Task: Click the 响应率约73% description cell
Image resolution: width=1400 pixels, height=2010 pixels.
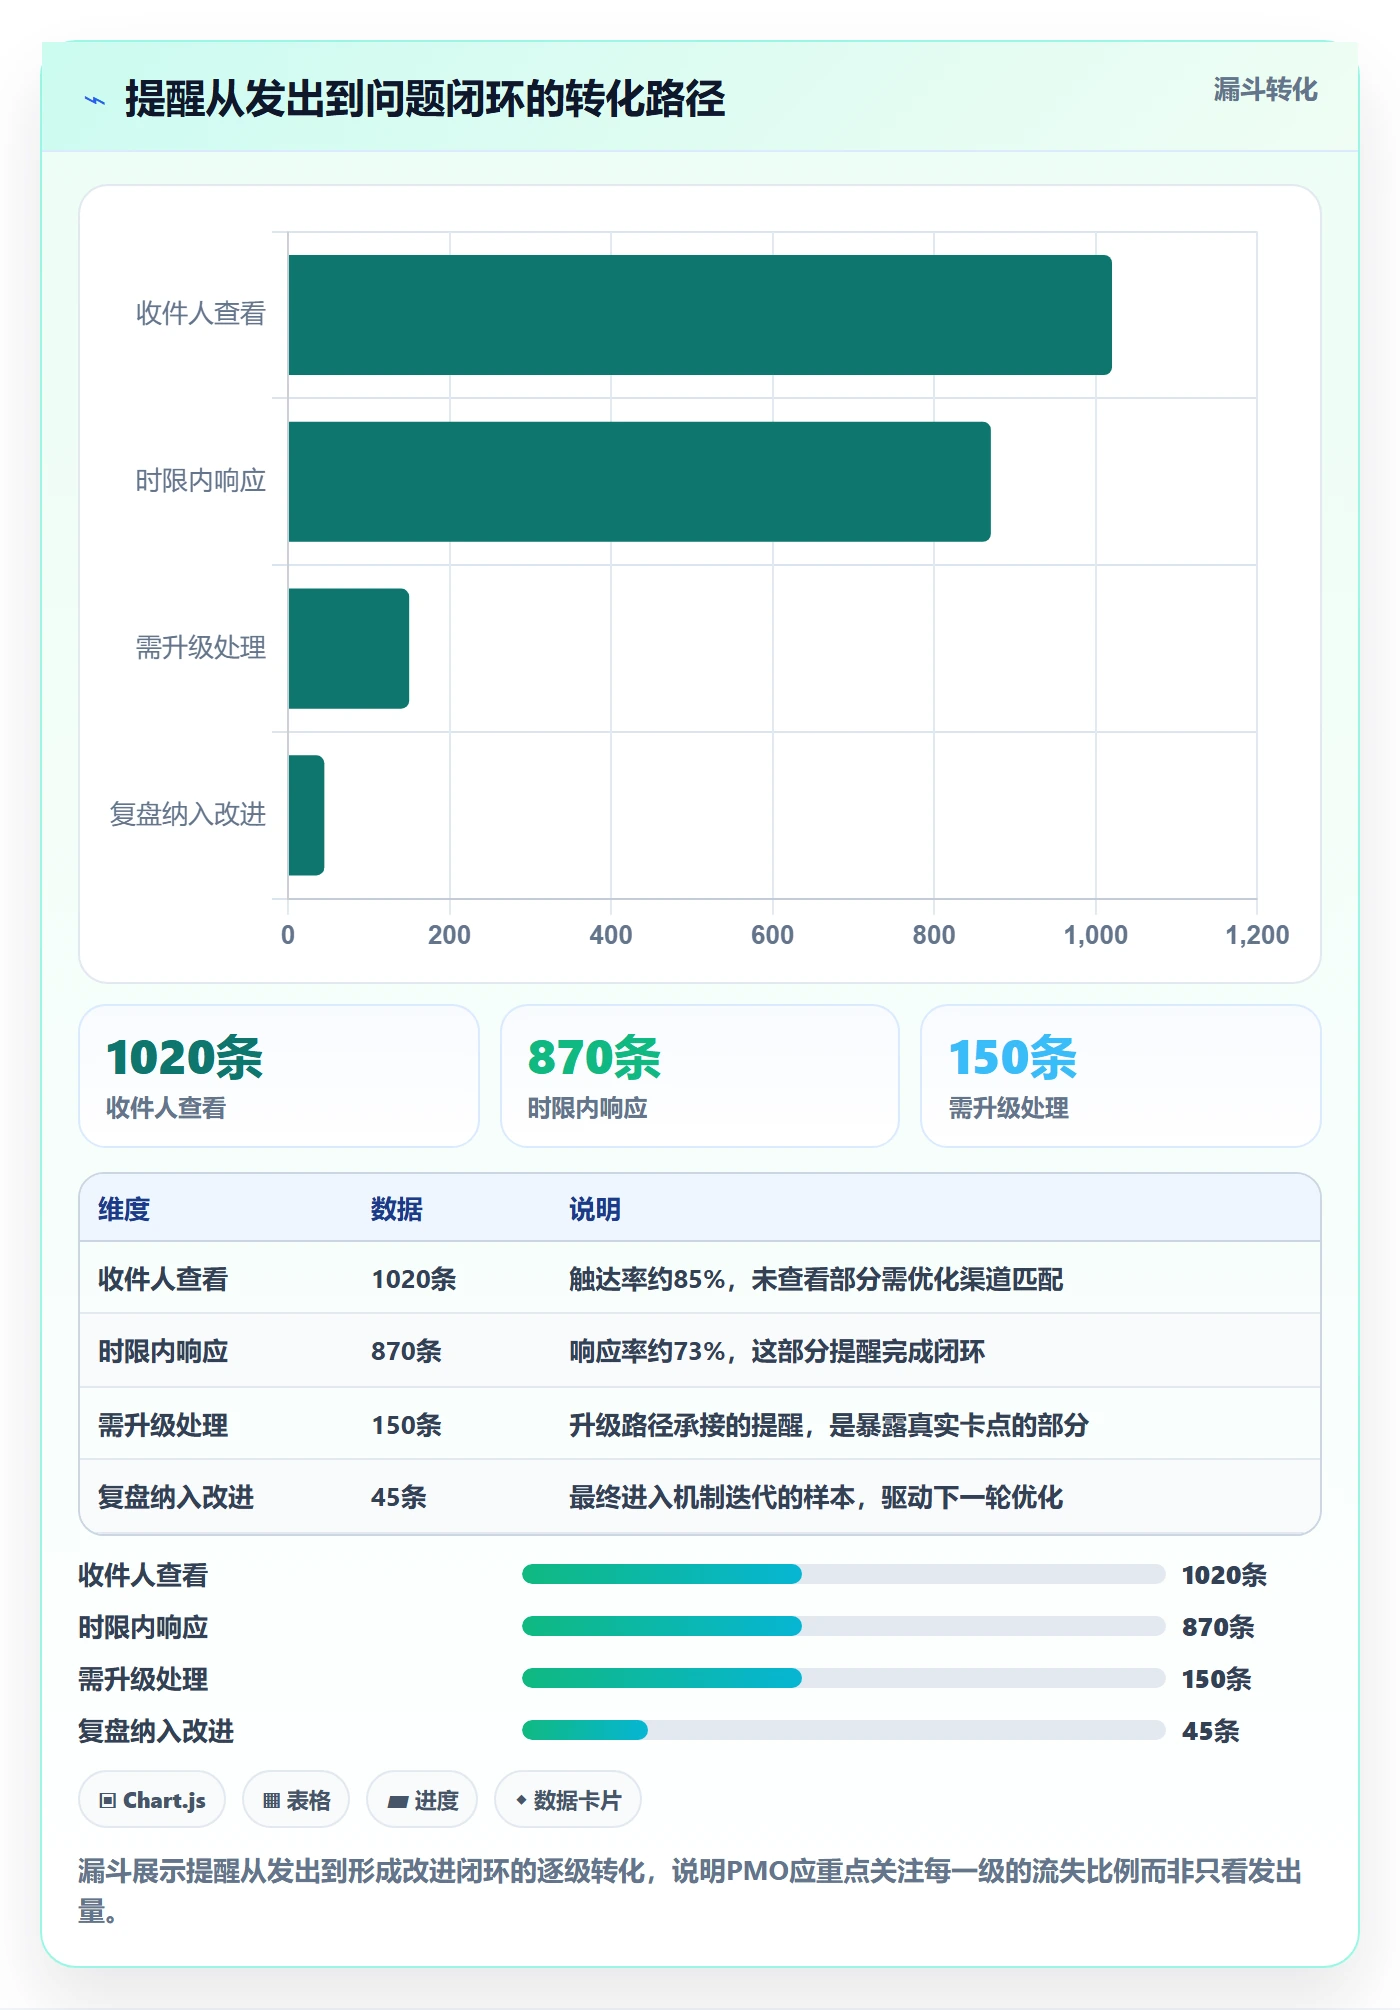Action: (x=777, y=1351)
